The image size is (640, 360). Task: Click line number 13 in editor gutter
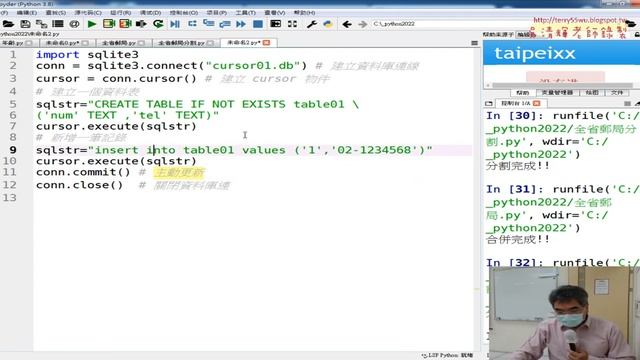10,198
